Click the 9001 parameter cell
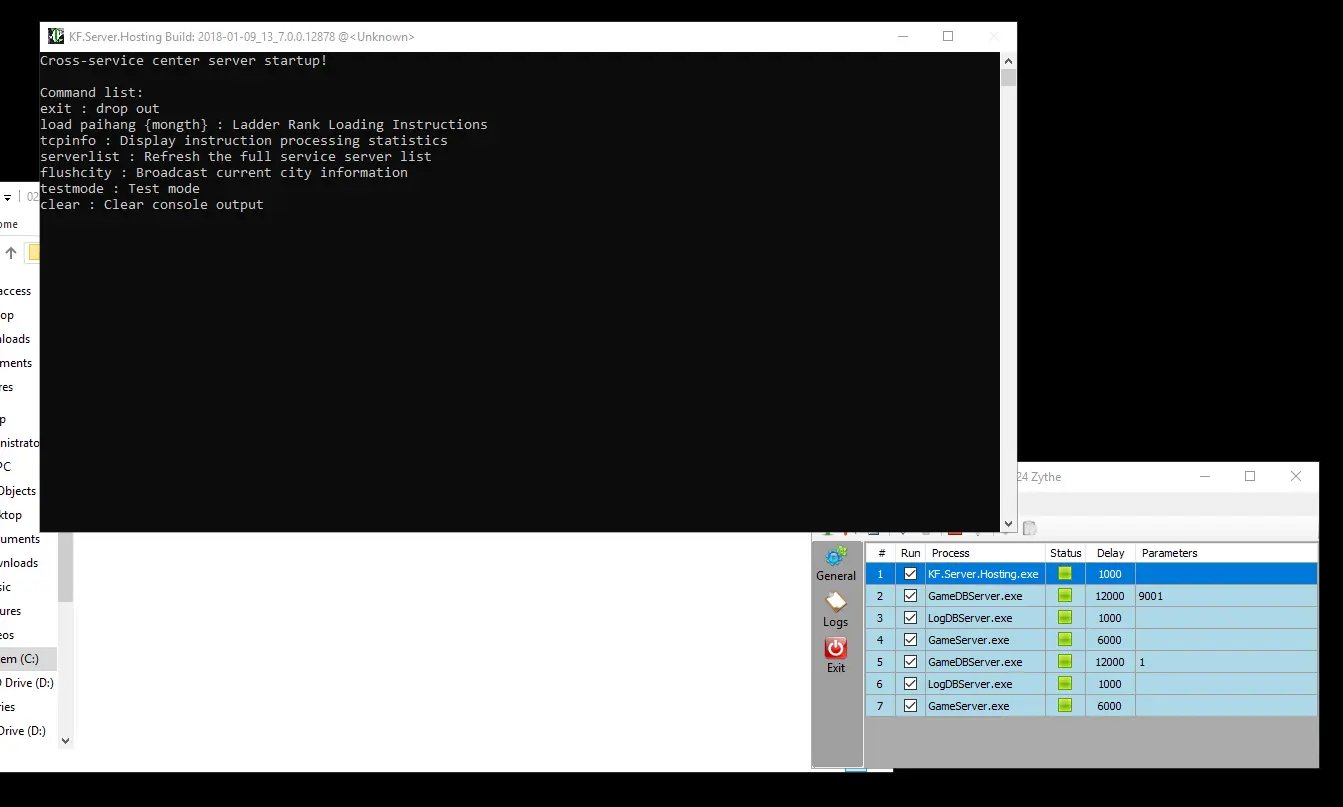 coord(1226,596)
